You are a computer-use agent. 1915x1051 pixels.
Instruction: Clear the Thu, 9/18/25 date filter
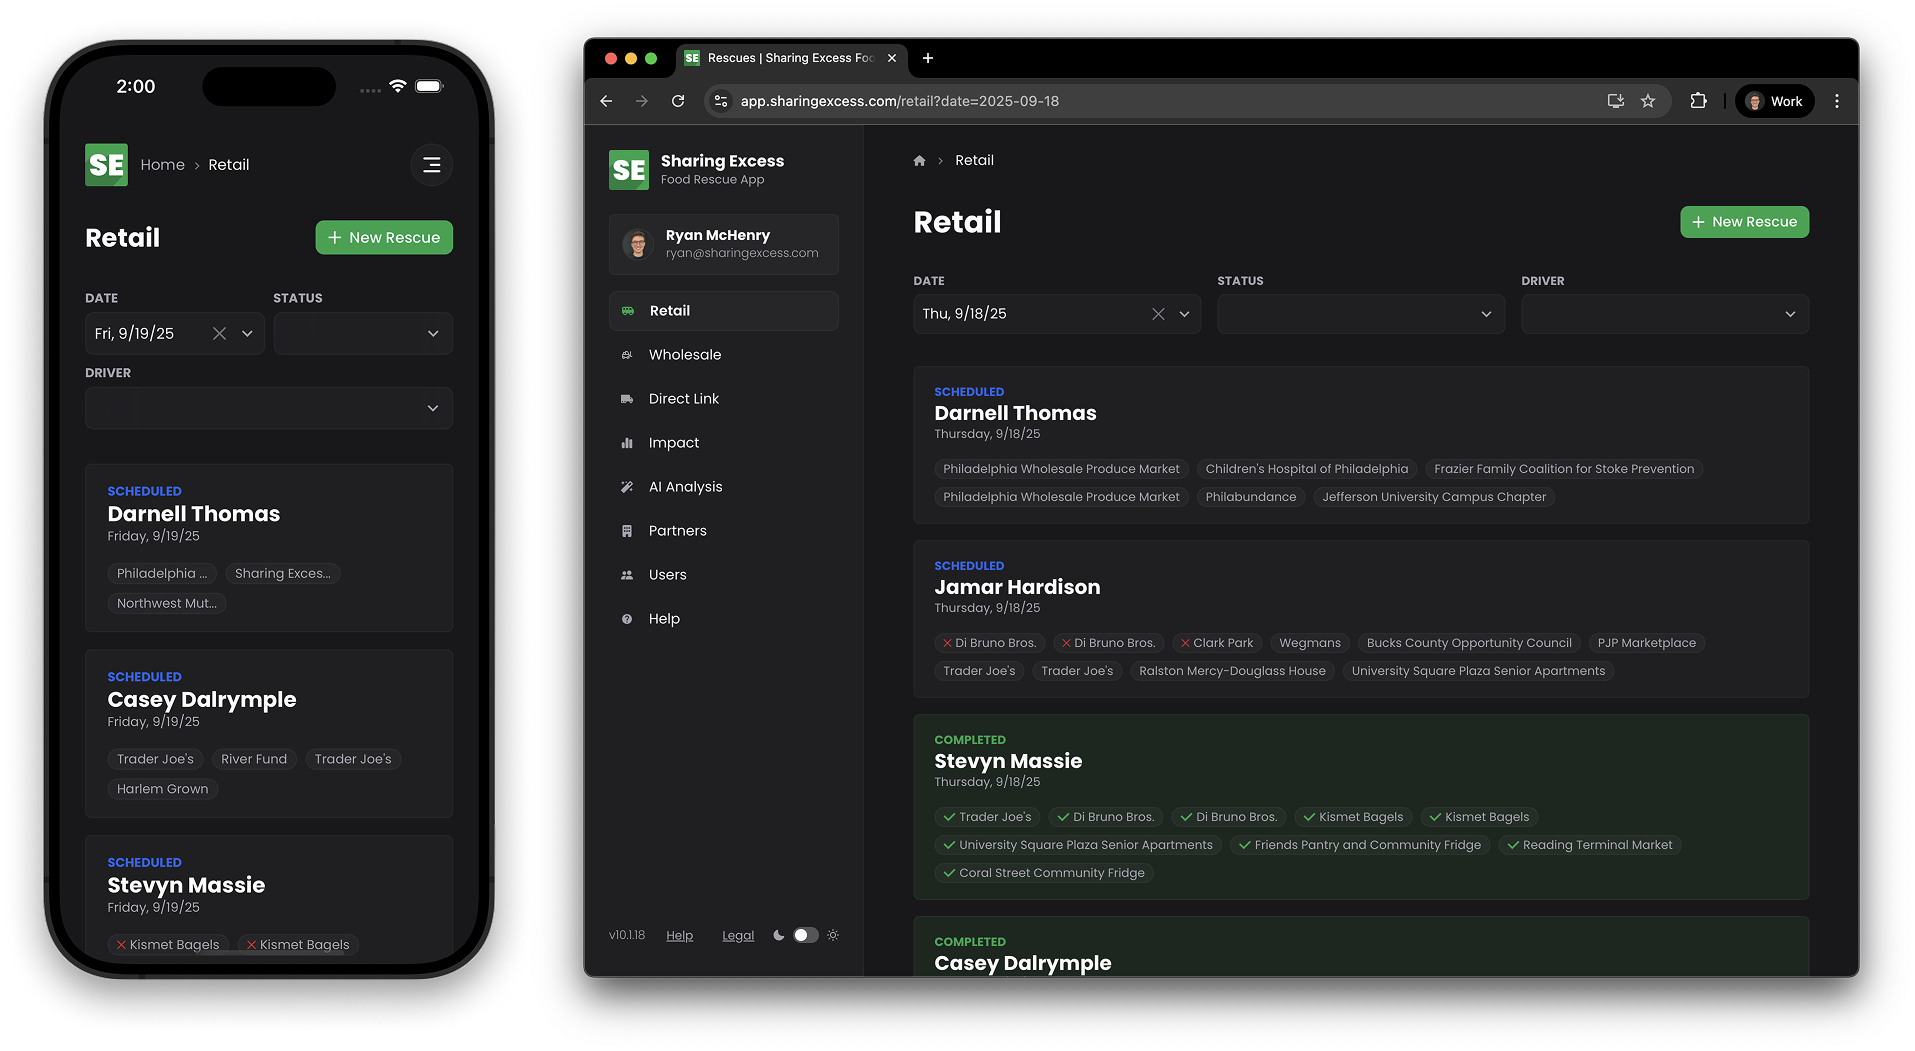pos(1158,314)
